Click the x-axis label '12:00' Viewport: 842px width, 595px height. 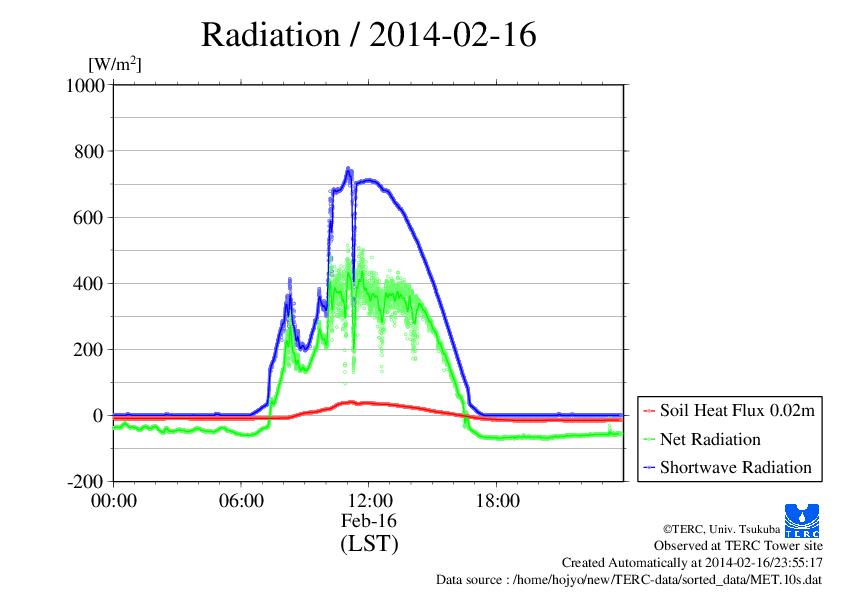pyautogui.click(x=369, y=501)
